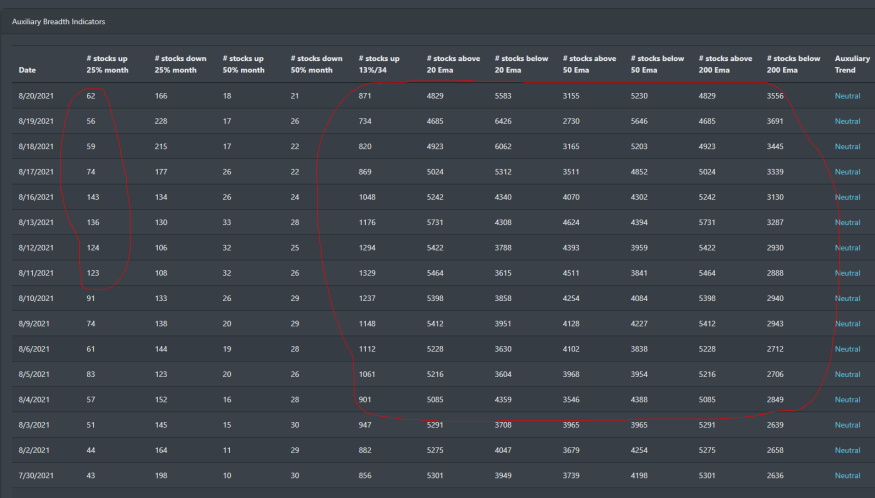Click value 33 in the 8/13/2021 row
The image size is (875, 498).
[x=227, y=222]
